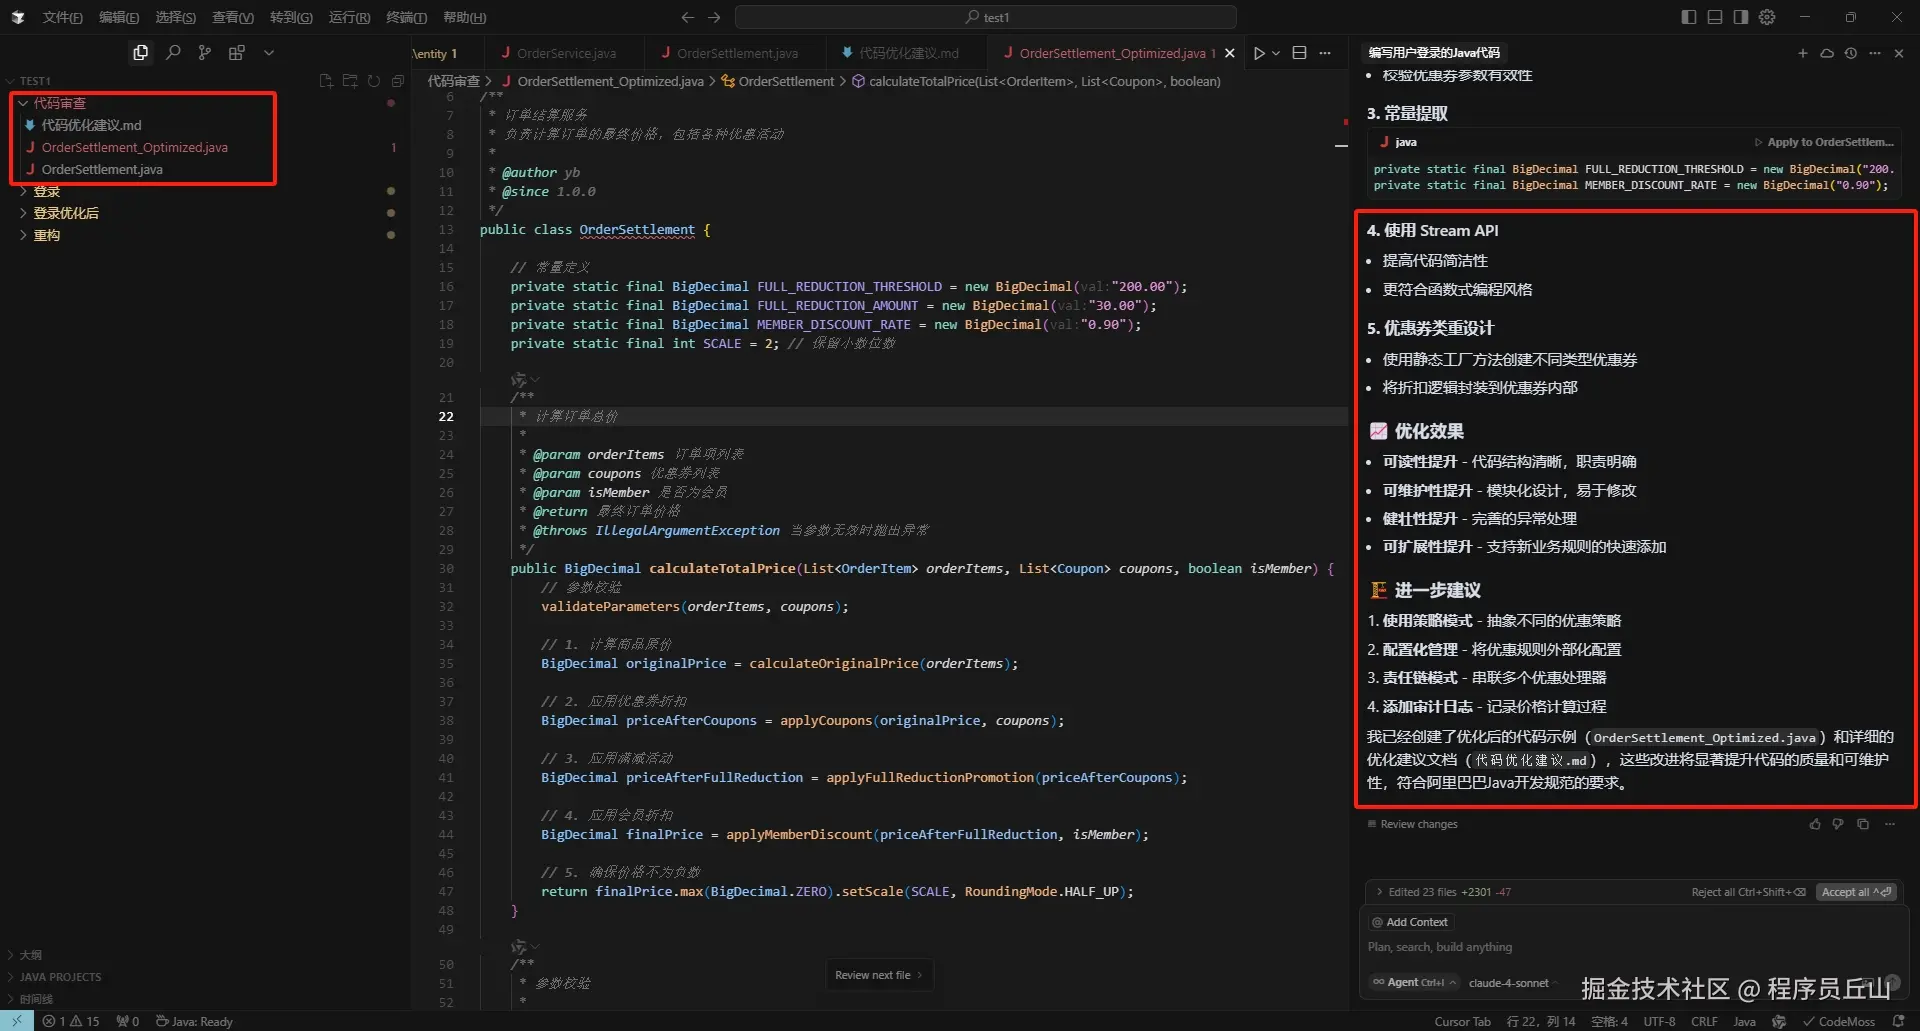The image size is (1920, 1031).
Task: Open the Extensions view icon
Action: [x=237, y=53]
